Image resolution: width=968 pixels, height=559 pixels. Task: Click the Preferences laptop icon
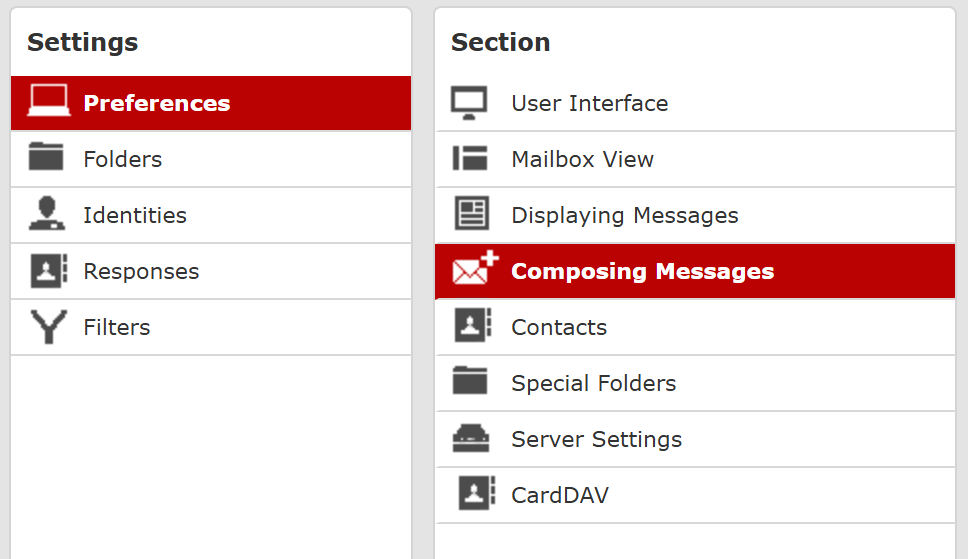click(x=49, y=101)
